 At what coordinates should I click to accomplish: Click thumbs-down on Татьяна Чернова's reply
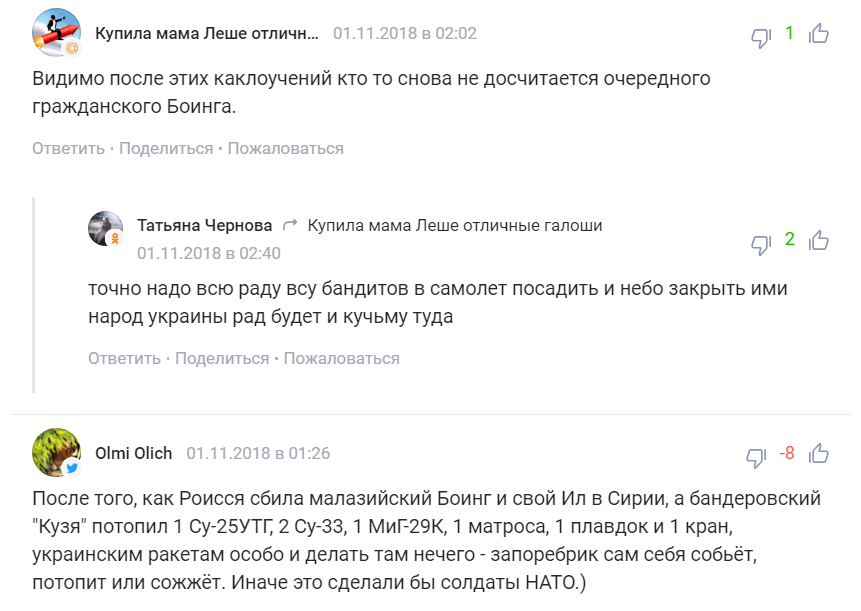click(x=761, y=244)
